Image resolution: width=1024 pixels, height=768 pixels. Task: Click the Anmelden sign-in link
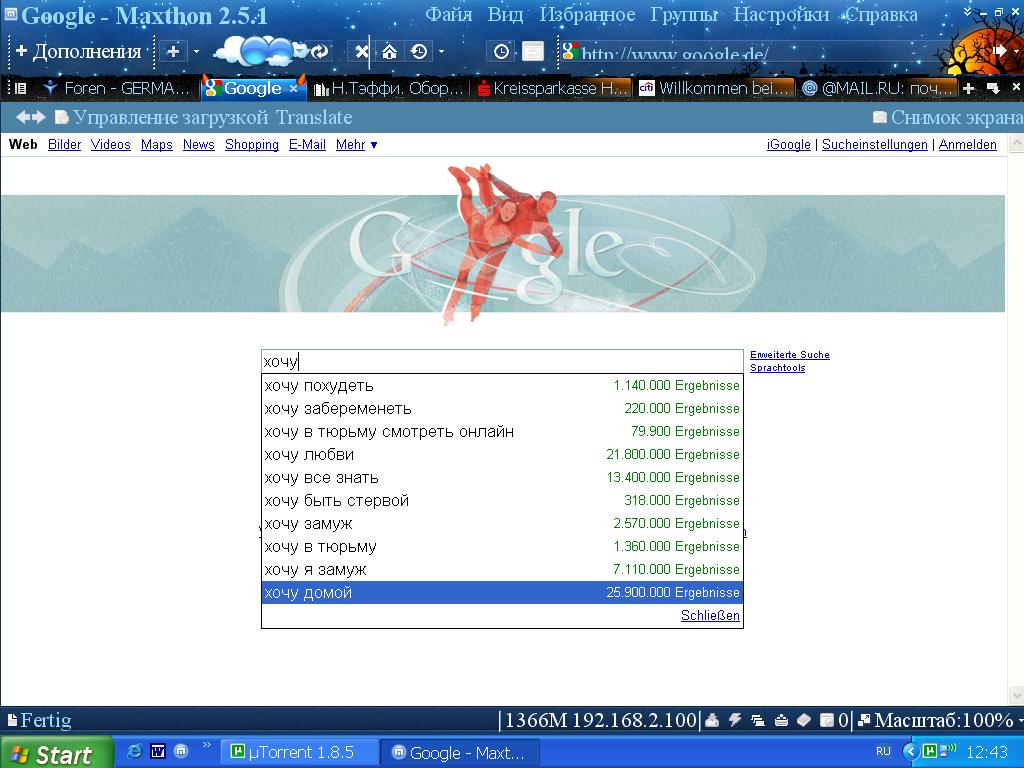tap(968, 144)
